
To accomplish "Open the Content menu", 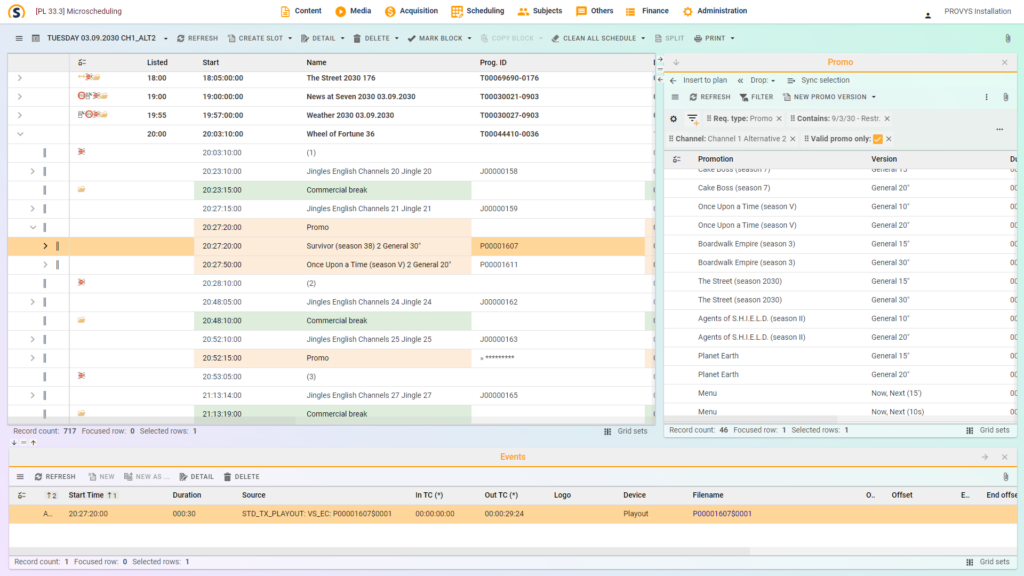I will pyautogui.click(x=301, y=11).
